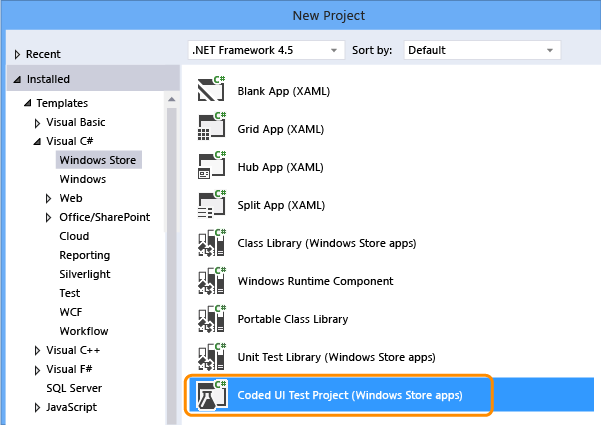Select the Reporting tree item
The width and height of the screenshot is (601, 425).
click(x=85, y=255)
